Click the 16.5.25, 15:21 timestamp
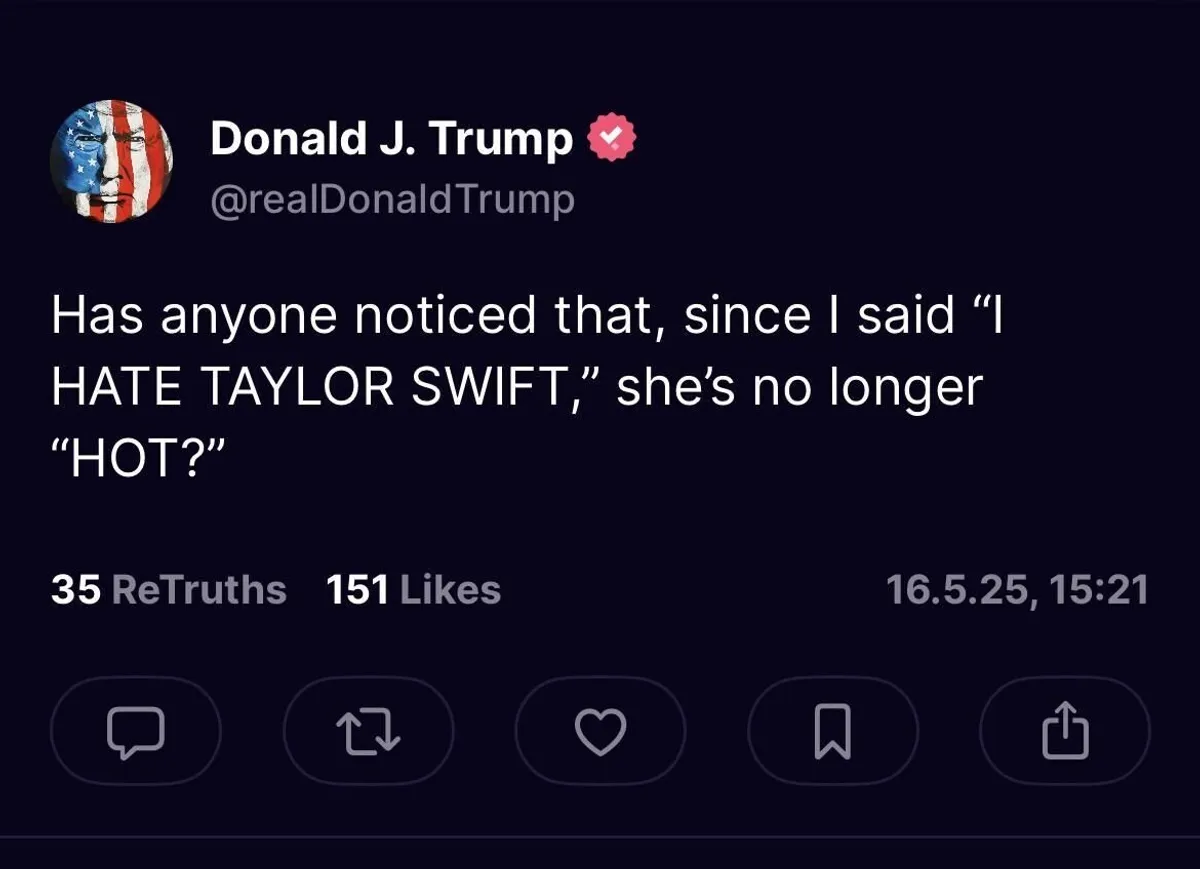This screenshot has height=869, width=1200. (x=1017, y=590)
